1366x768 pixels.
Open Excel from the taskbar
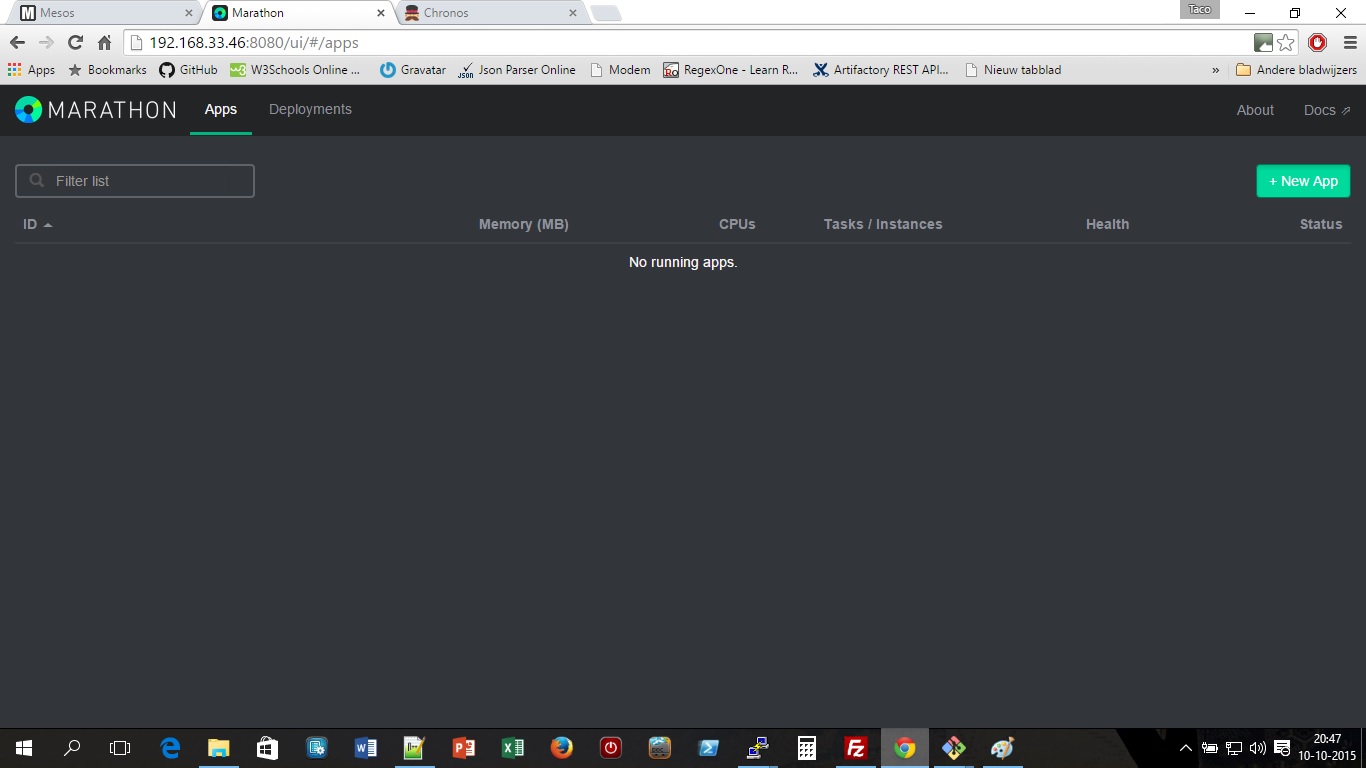pyautogui.click(x=512, y=748)
